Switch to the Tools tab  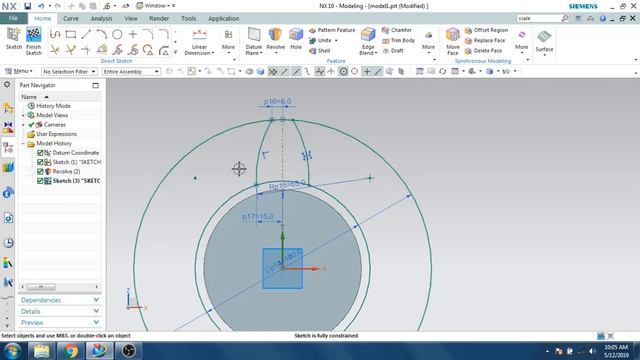(189, 18)
